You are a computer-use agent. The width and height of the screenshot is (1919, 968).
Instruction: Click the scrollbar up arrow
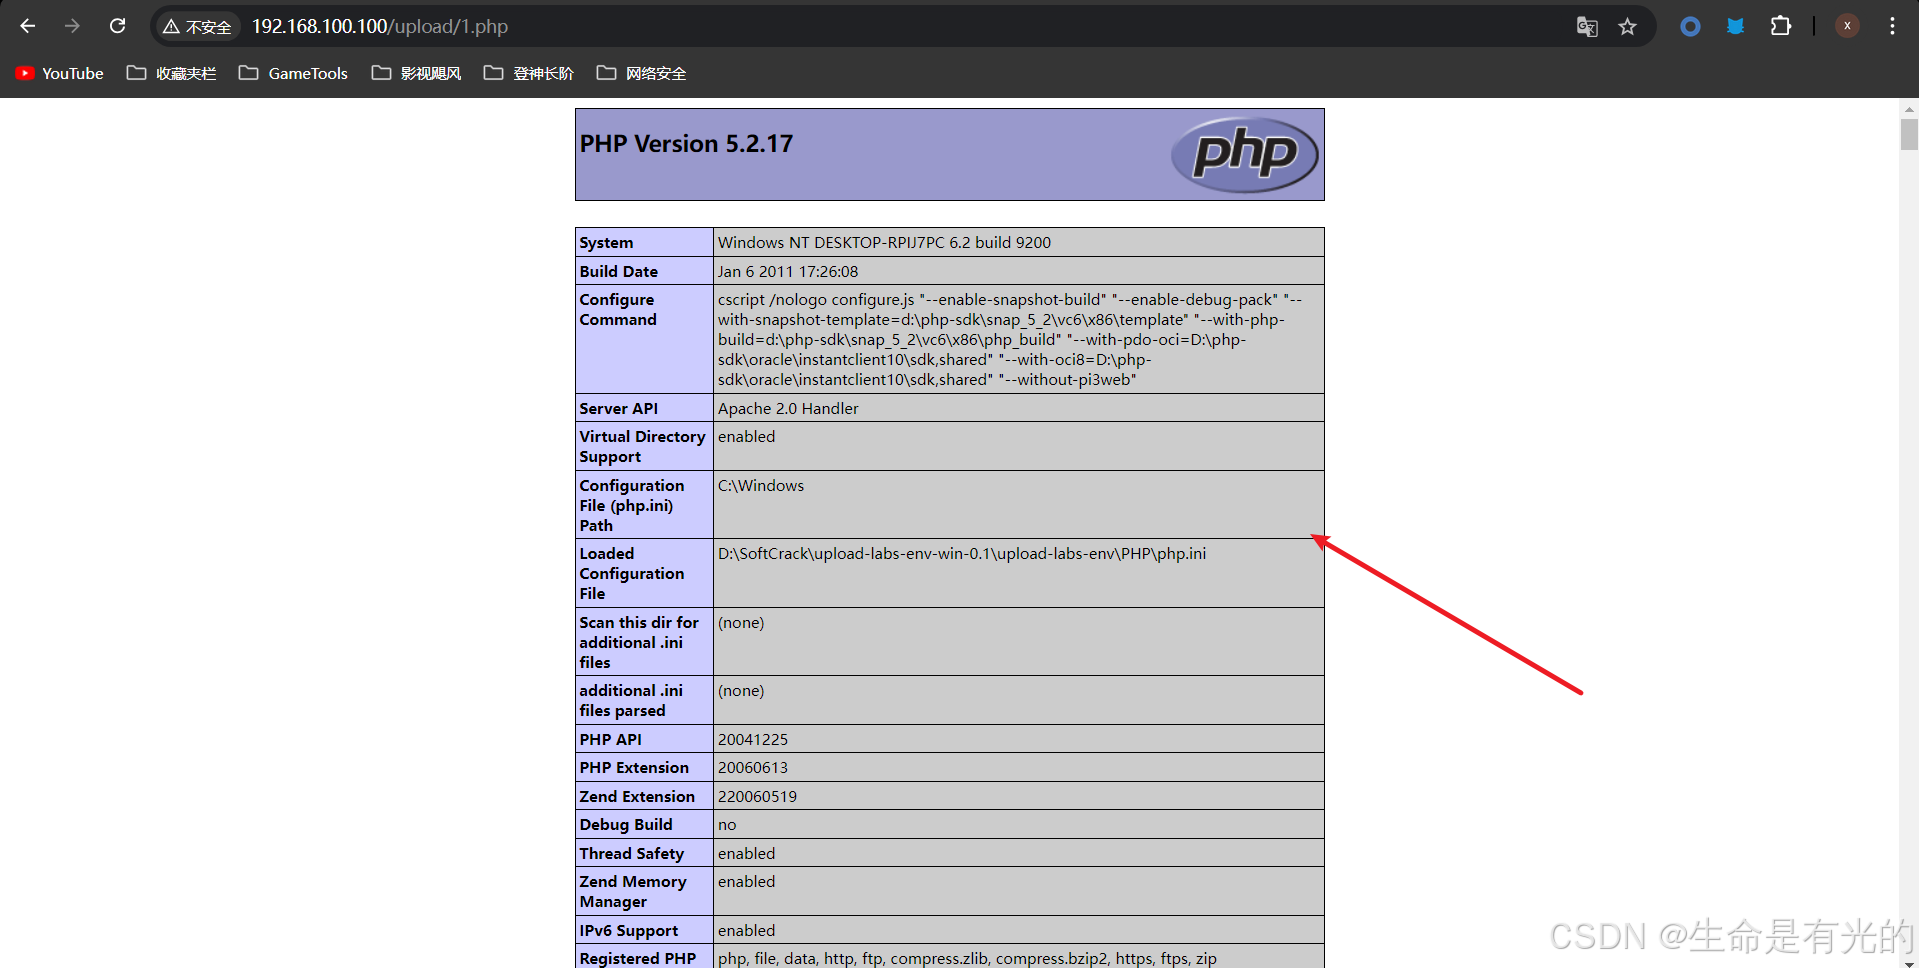1909,108
